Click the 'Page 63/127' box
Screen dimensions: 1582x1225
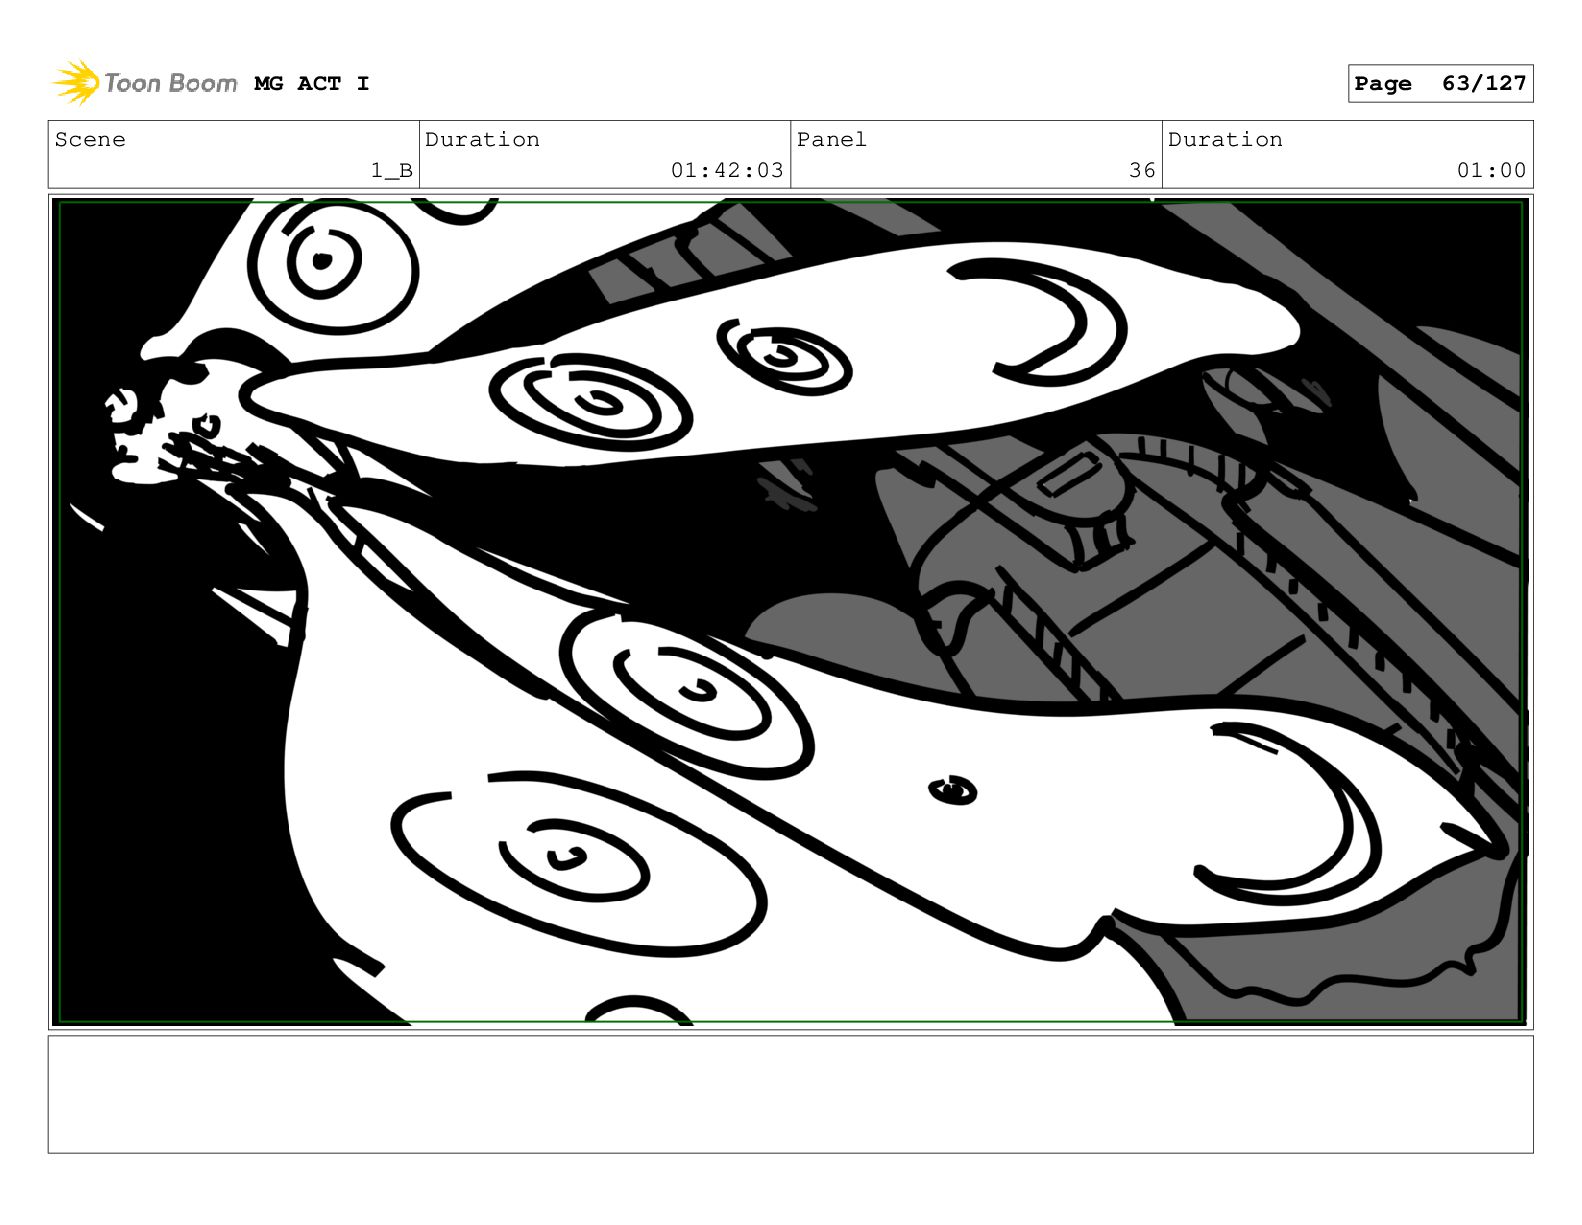coord(1440,84)
